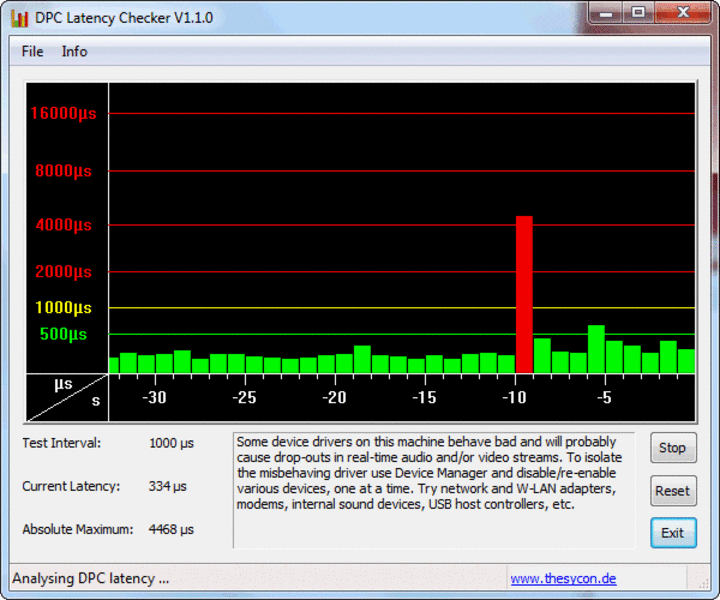Click the yellow 1000µs axis label

[63, 308]
